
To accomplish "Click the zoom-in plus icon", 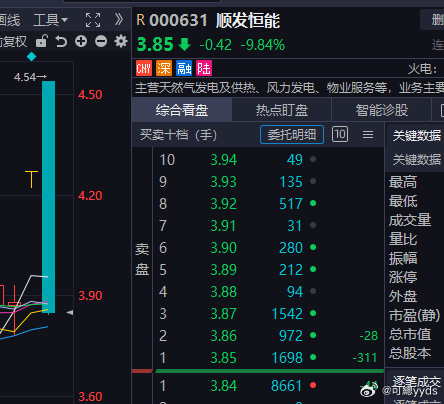I will (x=81, y=41).
